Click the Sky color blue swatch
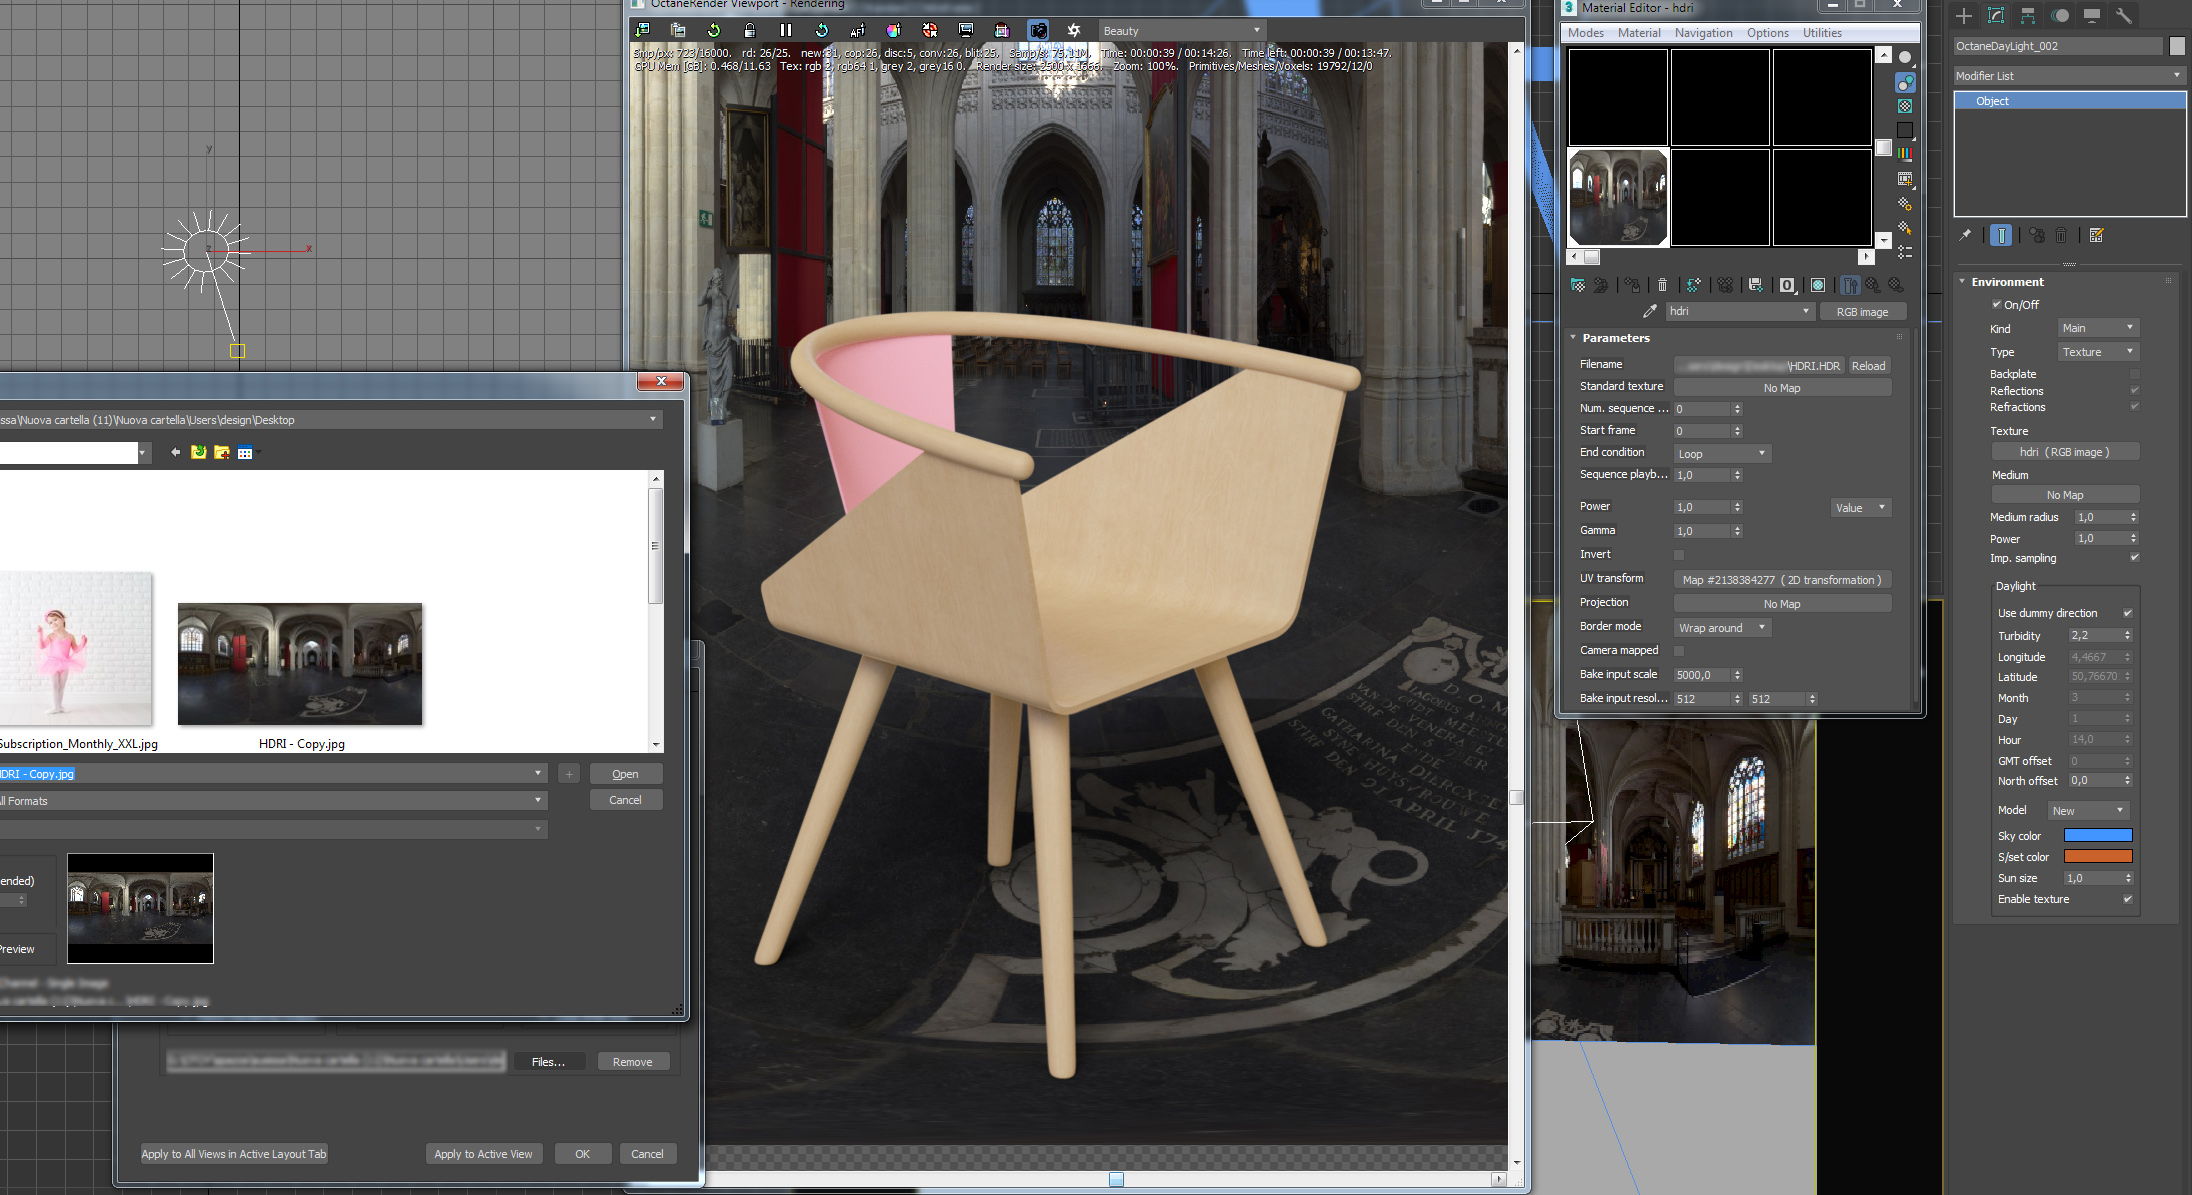The width and height of the screenshot is (2192, 1195). [2097, 836]
